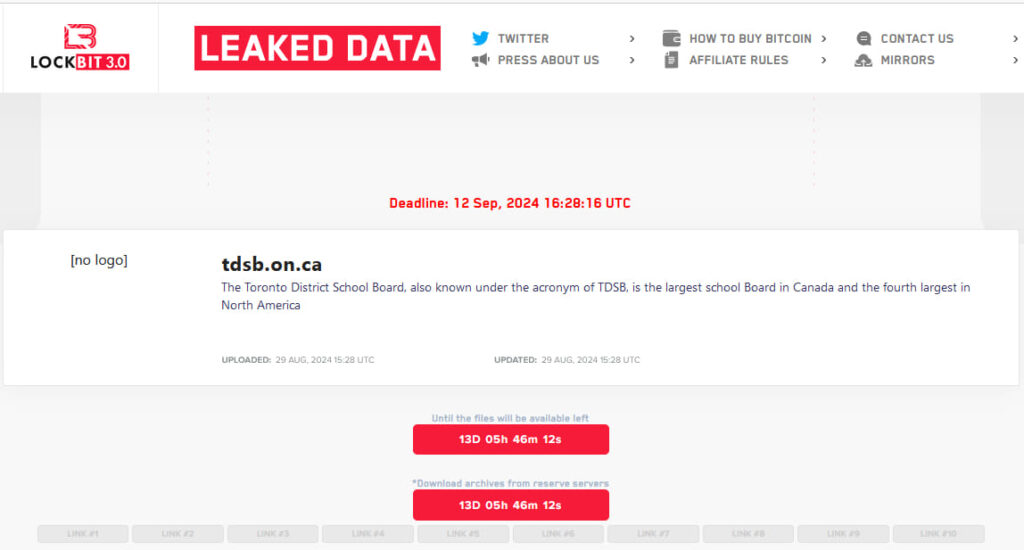1024x550 pixels.
Task: Expand the chevron beside How To Buy Bitcoin
Action: [824, 39]
